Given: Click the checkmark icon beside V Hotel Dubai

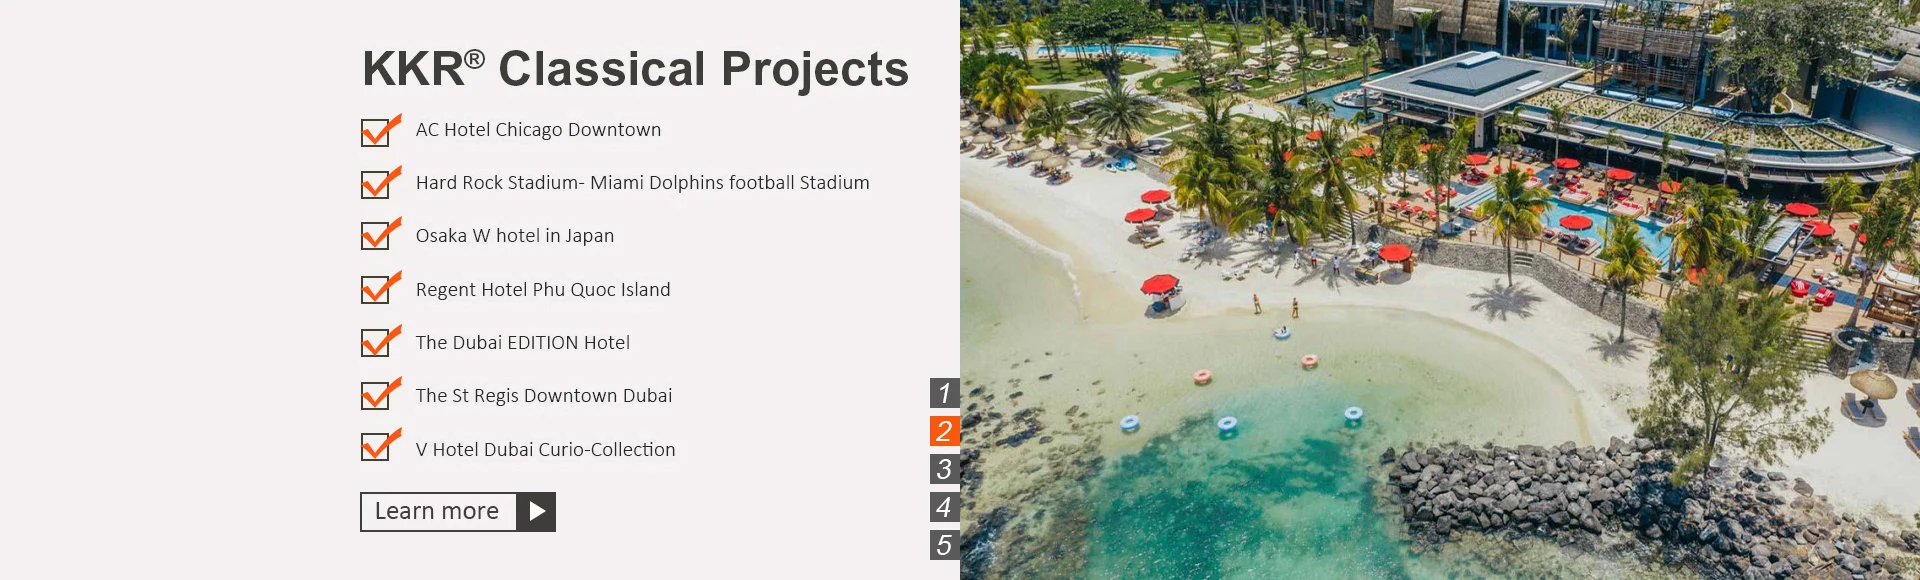Looking at the screenshot, I should coord(379,446).
